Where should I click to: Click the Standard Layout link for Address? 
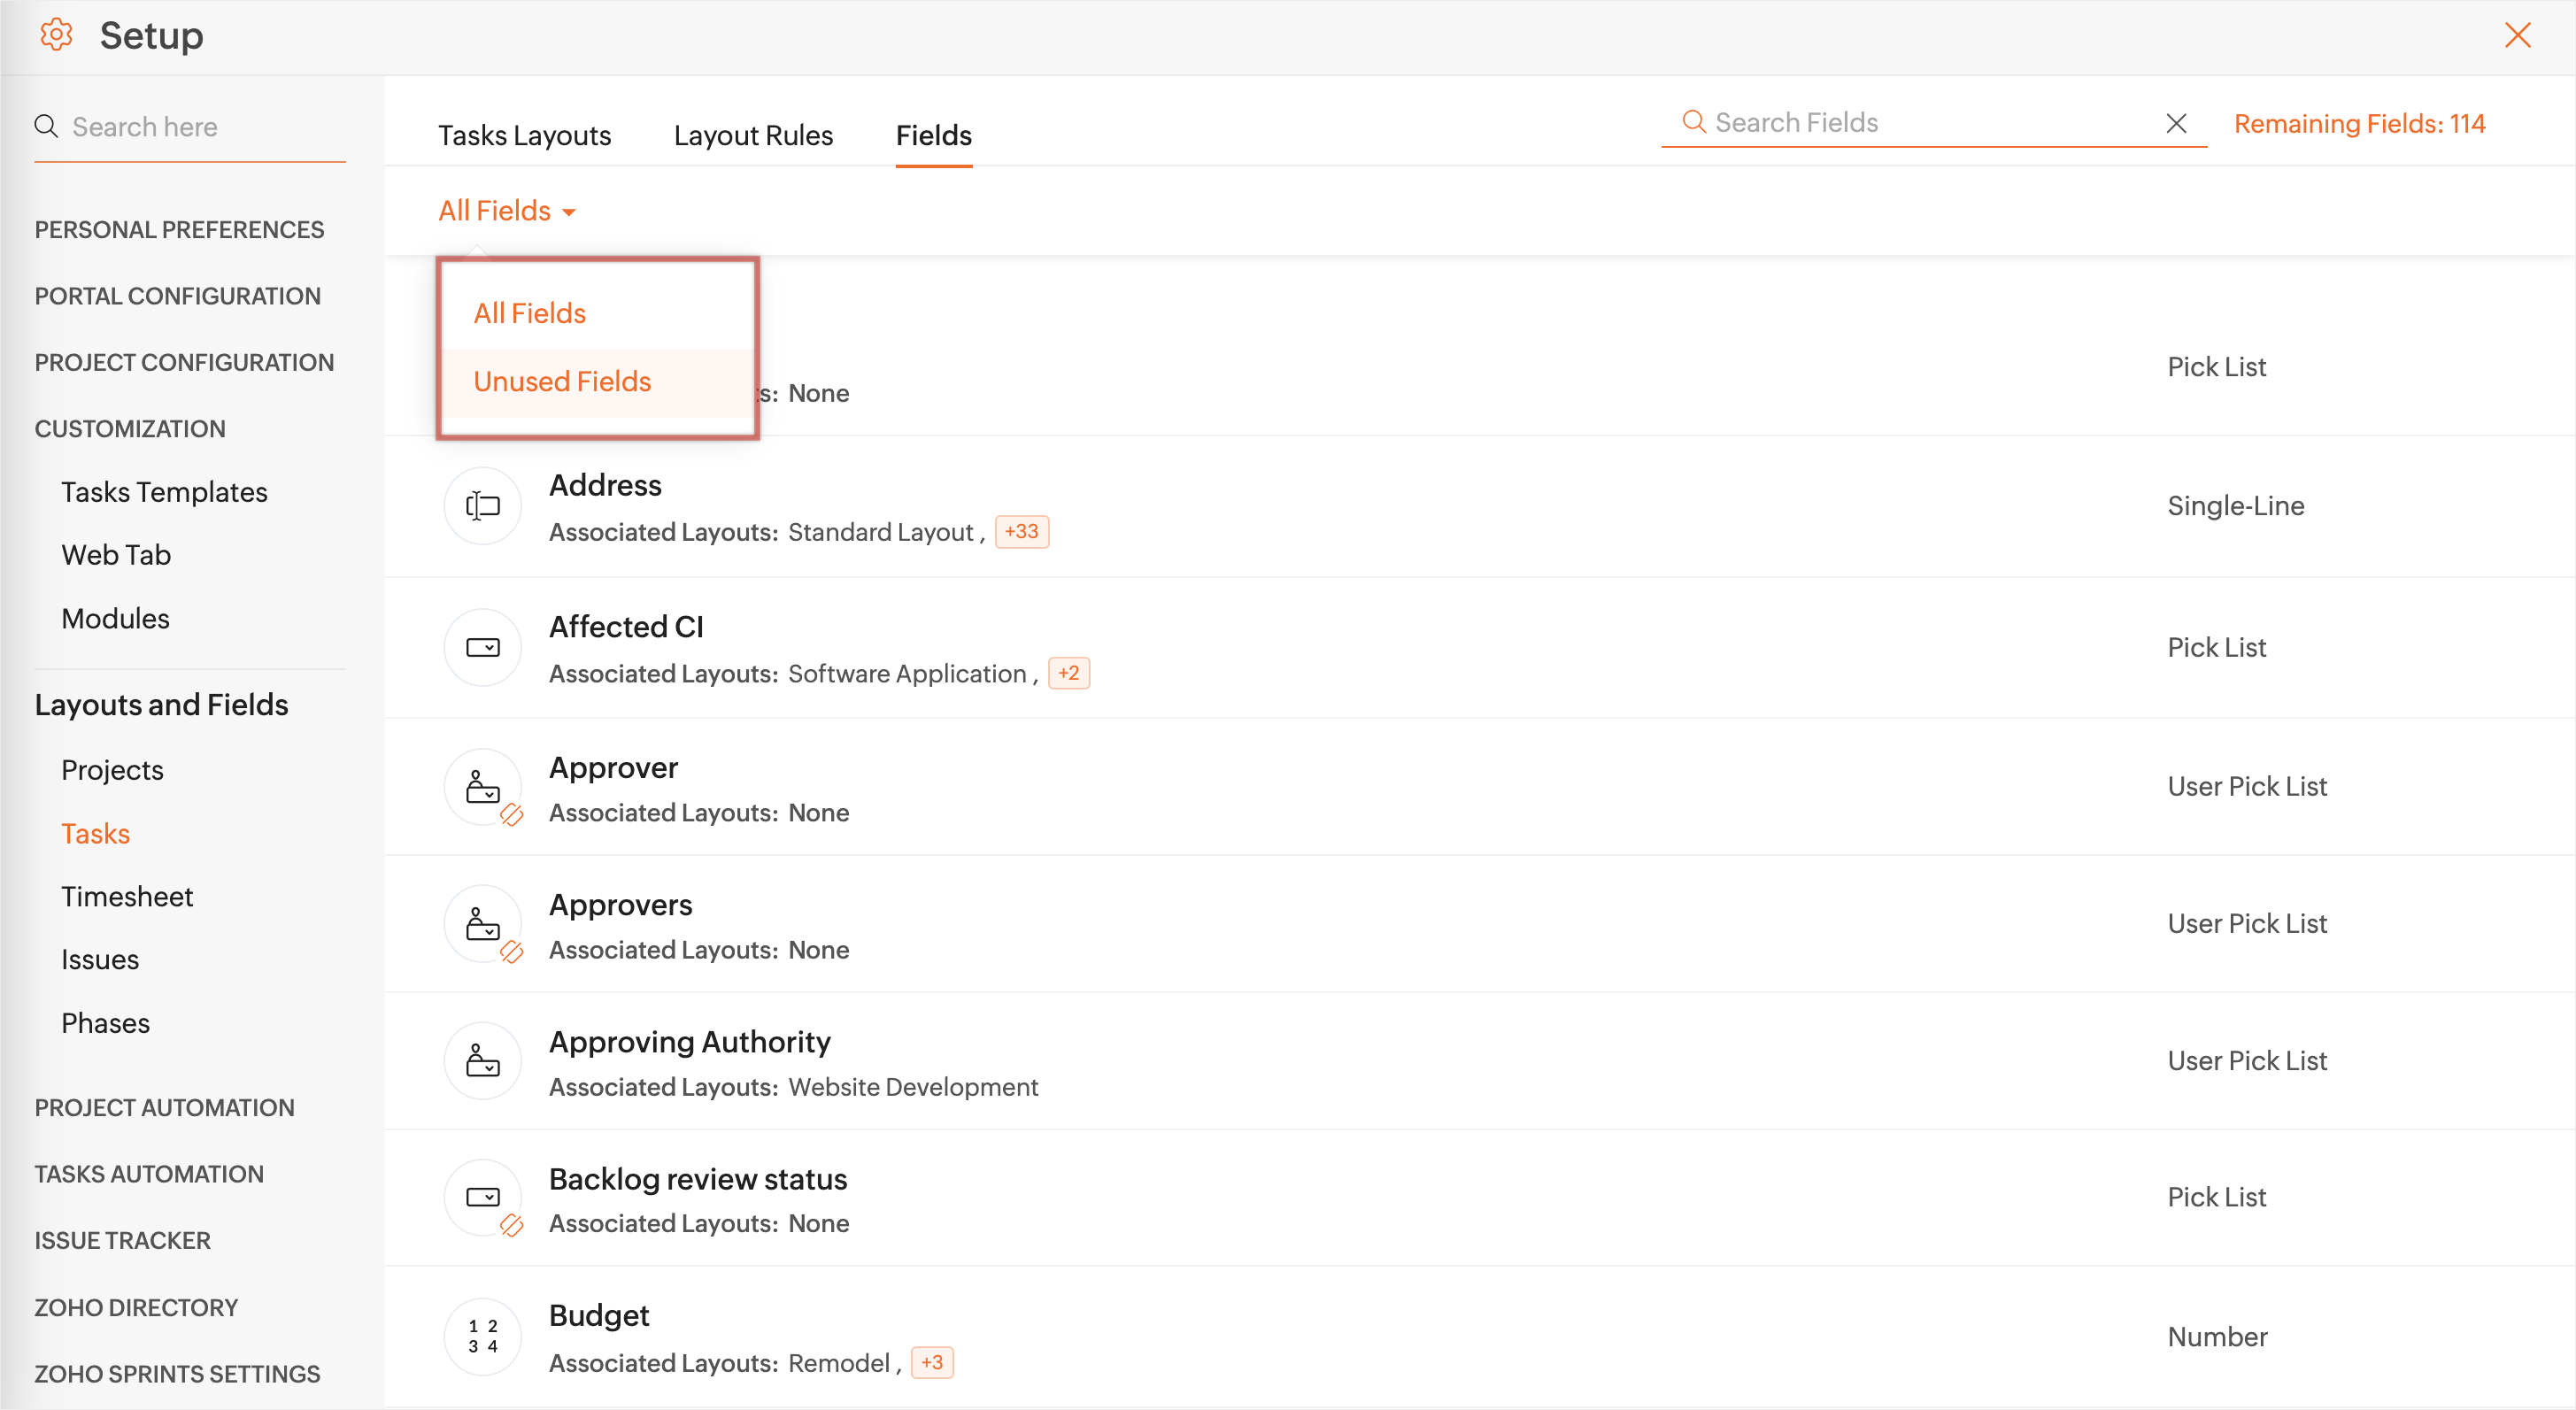point(880,532)
